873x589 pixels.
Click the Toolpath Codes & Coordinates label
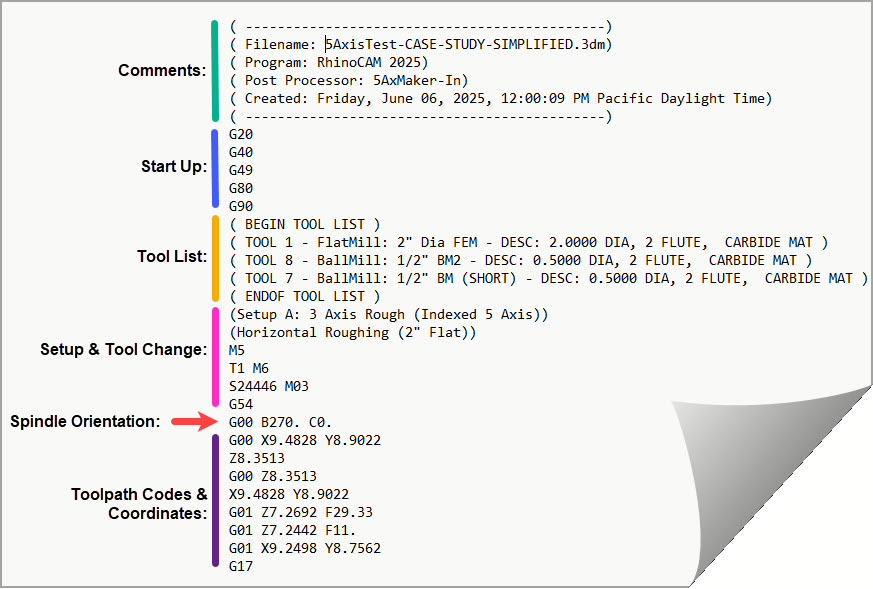pyautogui.click(x=139, y=503)
